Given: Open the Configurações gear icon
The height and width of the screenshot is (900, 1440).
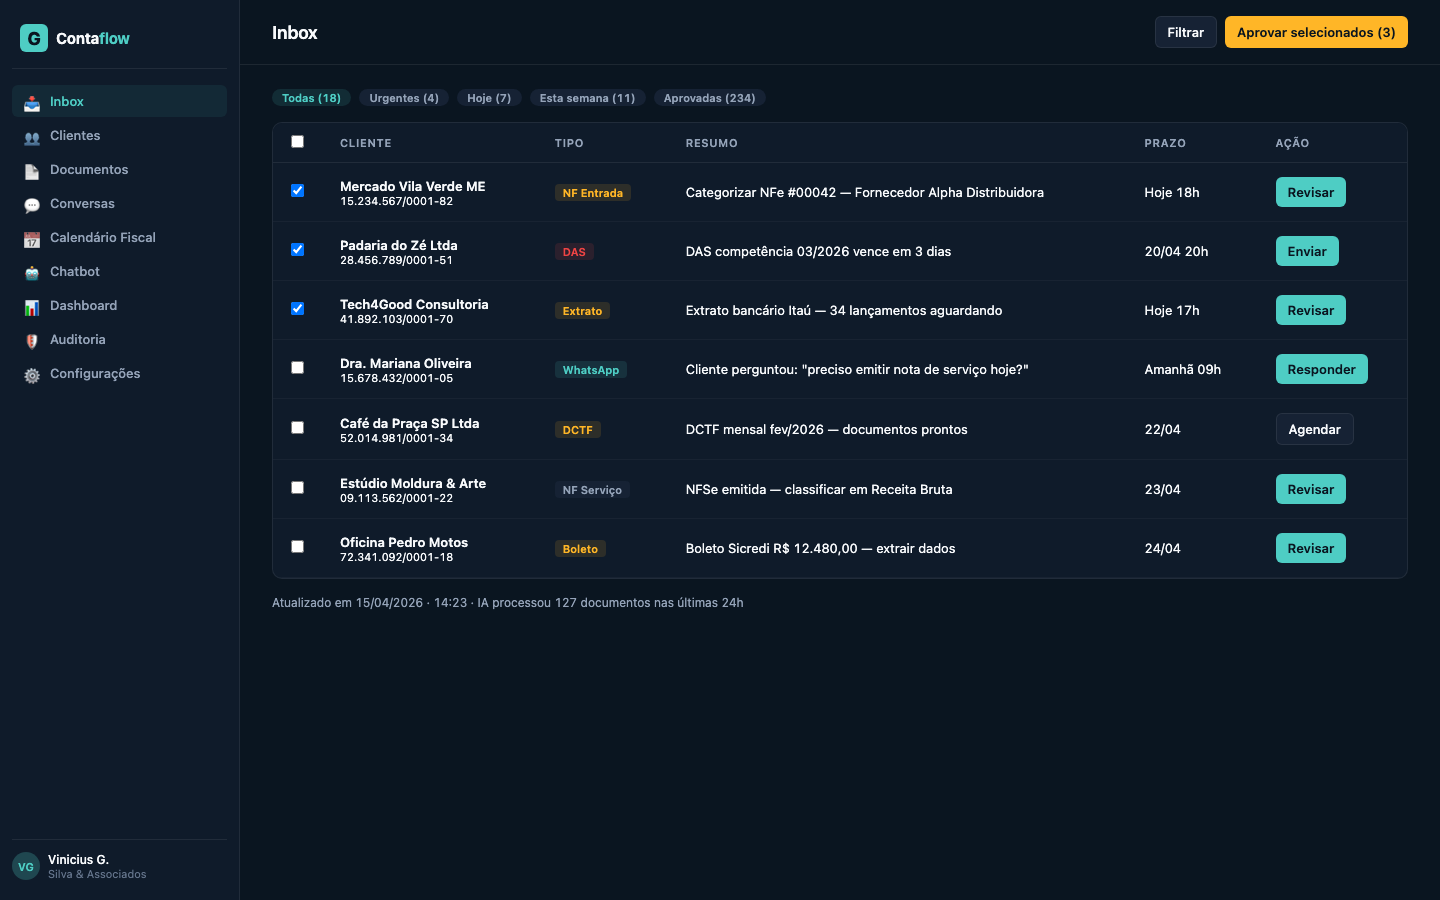Looking at the screenshot, I should [x=32, y=375].
